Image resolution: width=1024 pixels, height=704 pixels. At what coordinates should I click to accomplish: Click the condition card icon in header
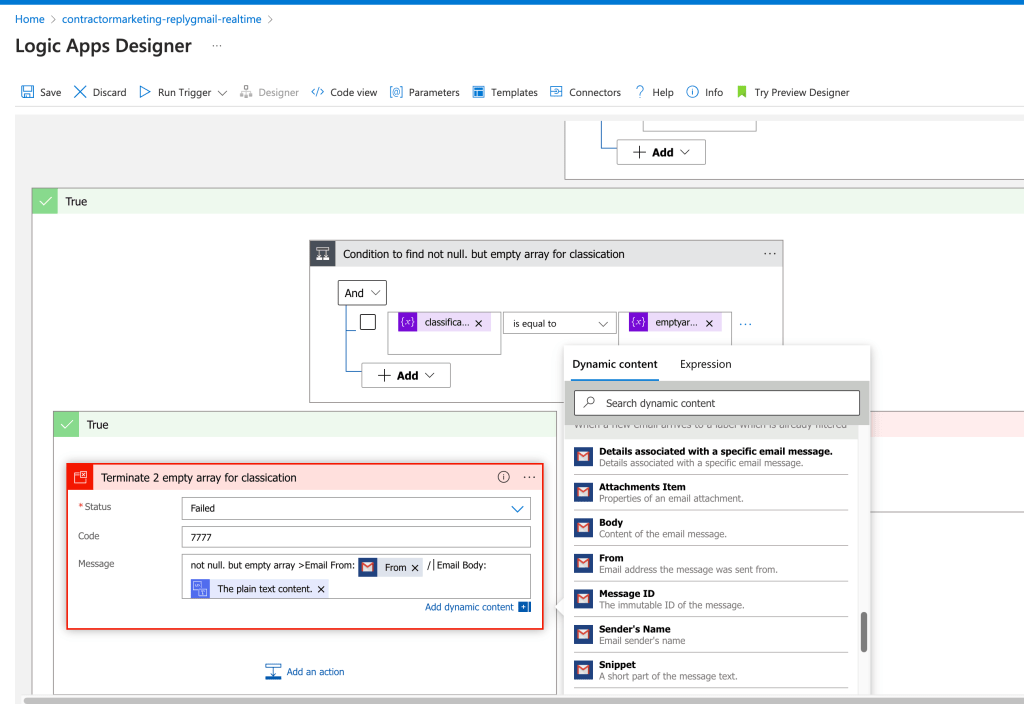tap(323, 254)
